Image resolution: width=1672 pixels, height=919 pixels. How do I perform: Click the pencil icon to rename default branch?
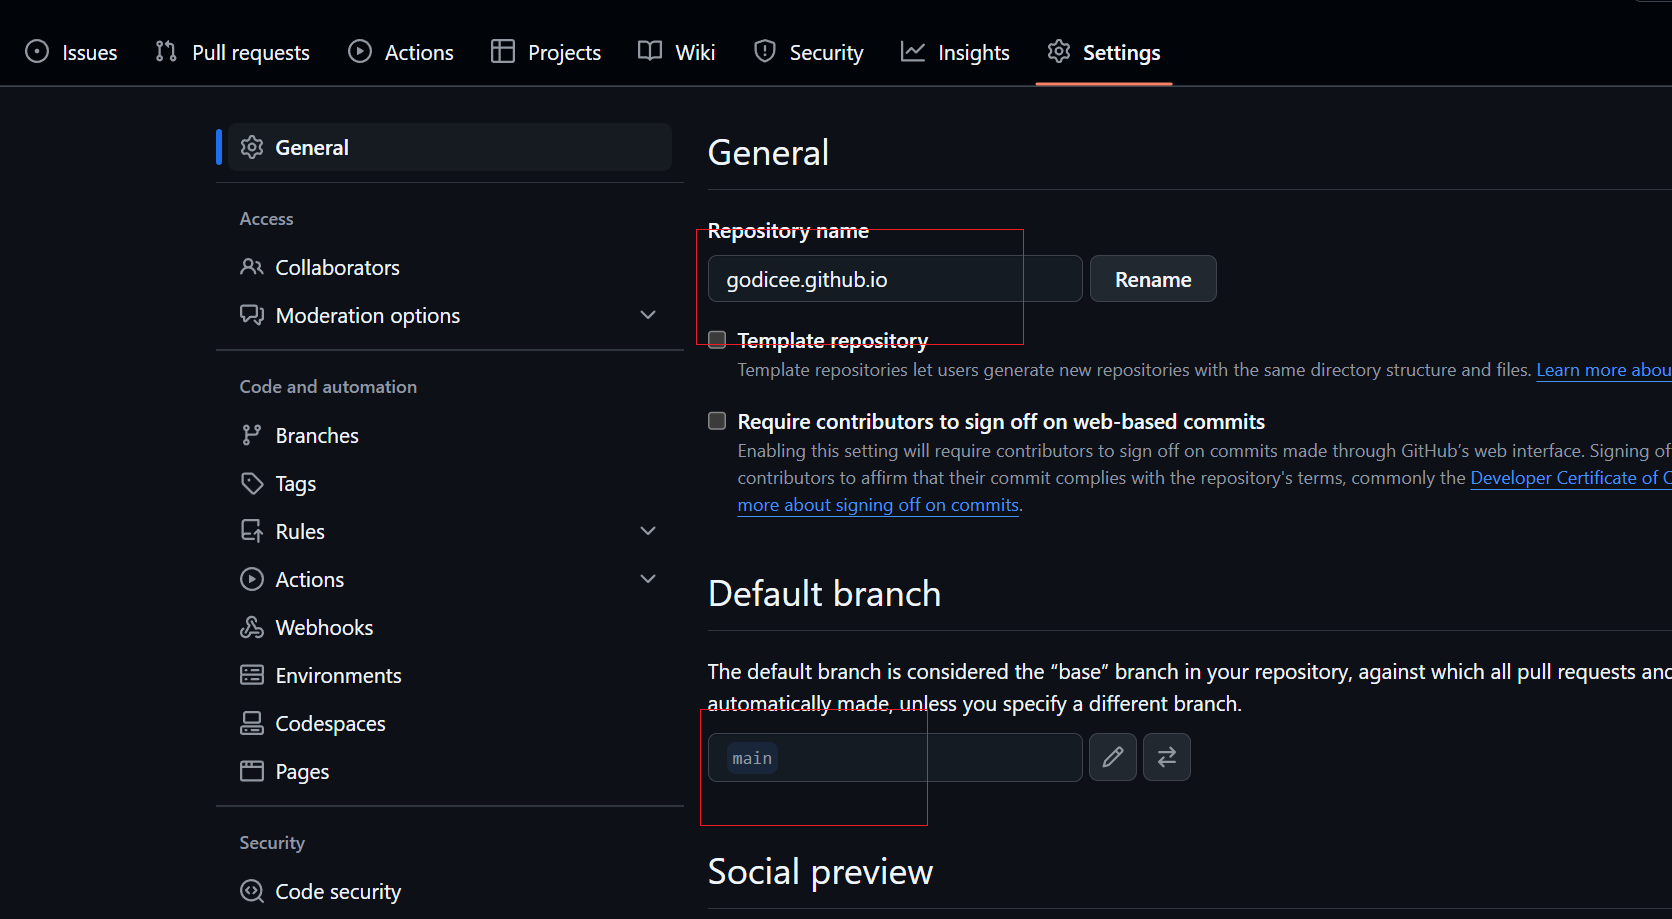tap(1113, 757)
